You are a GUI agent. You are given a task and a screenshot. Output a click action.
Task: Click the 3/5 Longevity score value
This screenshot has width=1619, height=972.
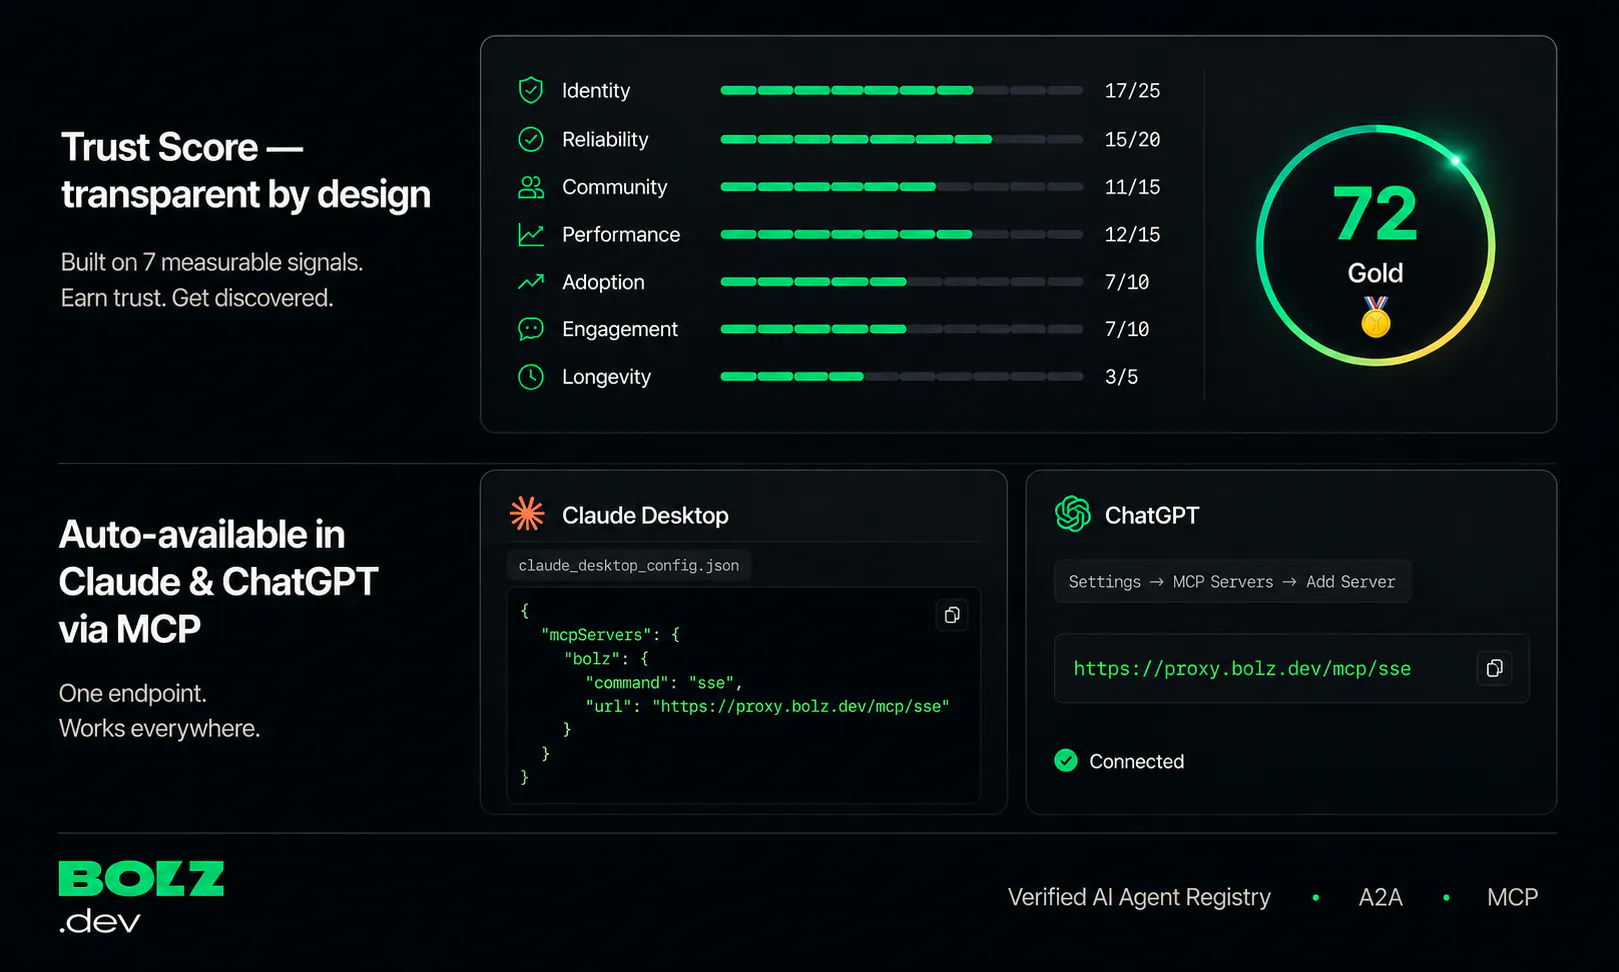click(x=1121, y=377)
